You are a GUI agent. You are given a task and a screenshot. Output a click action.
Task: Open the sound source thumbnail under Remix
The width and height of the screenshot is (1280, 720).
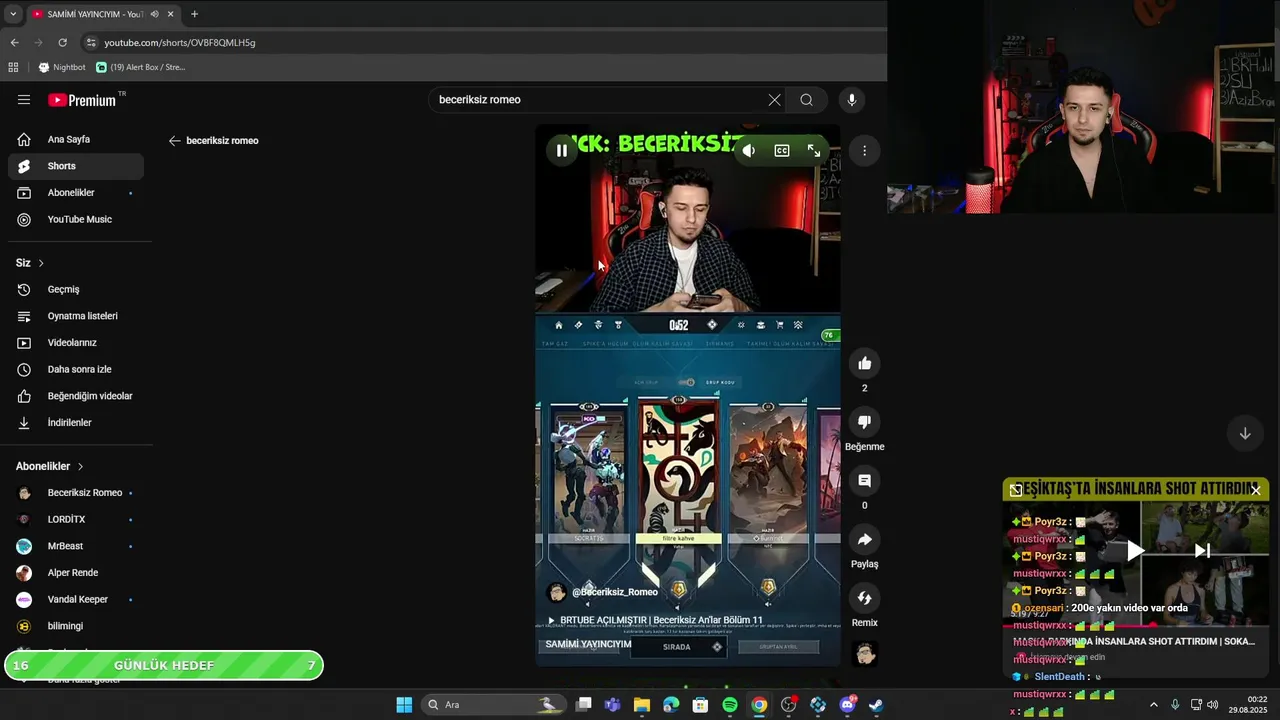pos(865,655)
